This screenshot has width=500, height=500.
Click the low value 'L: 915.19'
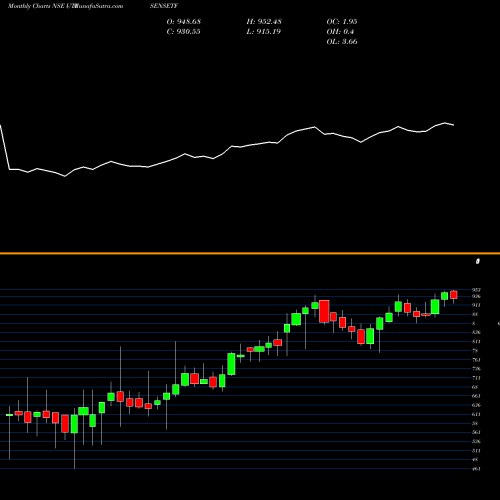point(264,32)
